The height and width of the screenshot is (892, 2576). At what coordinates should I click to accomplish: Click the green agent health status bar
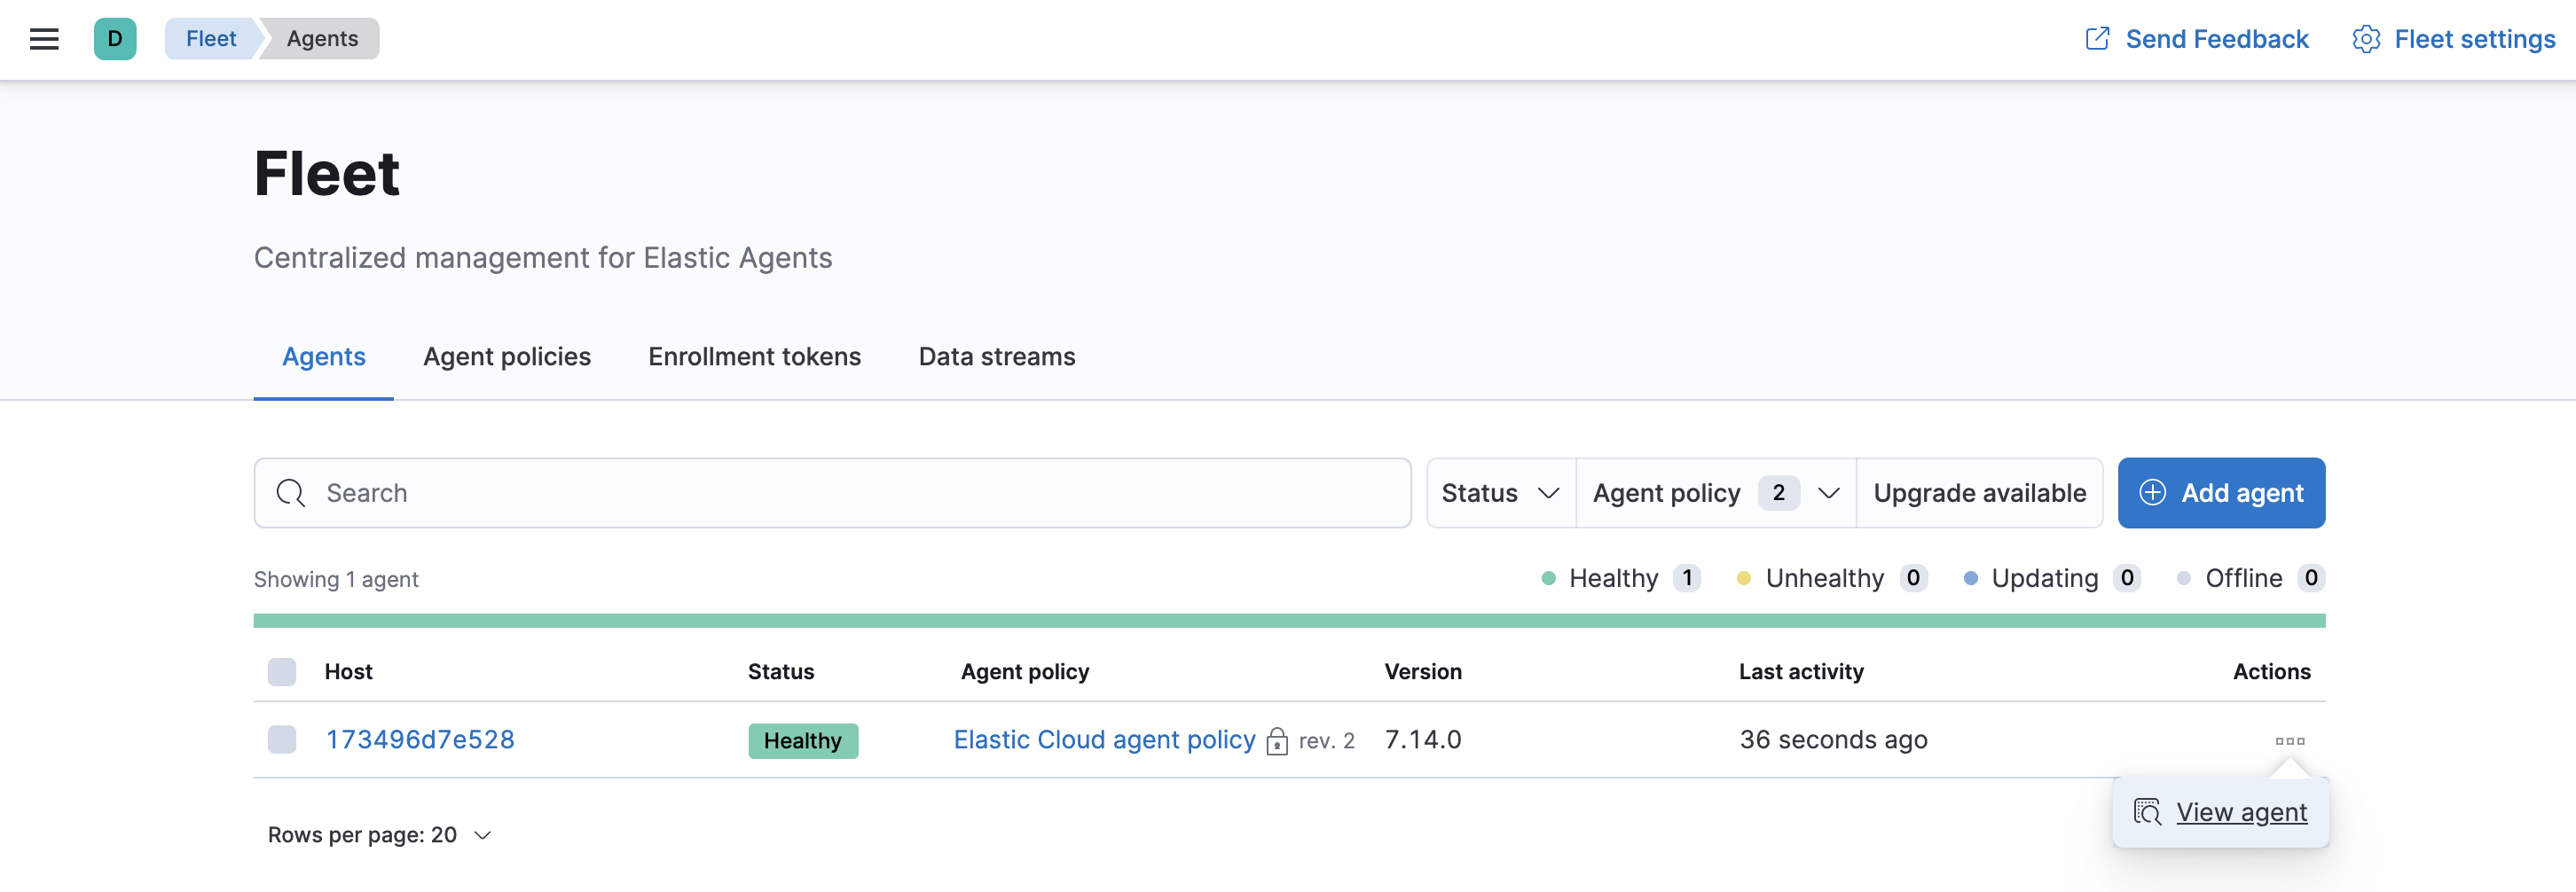1288,621
